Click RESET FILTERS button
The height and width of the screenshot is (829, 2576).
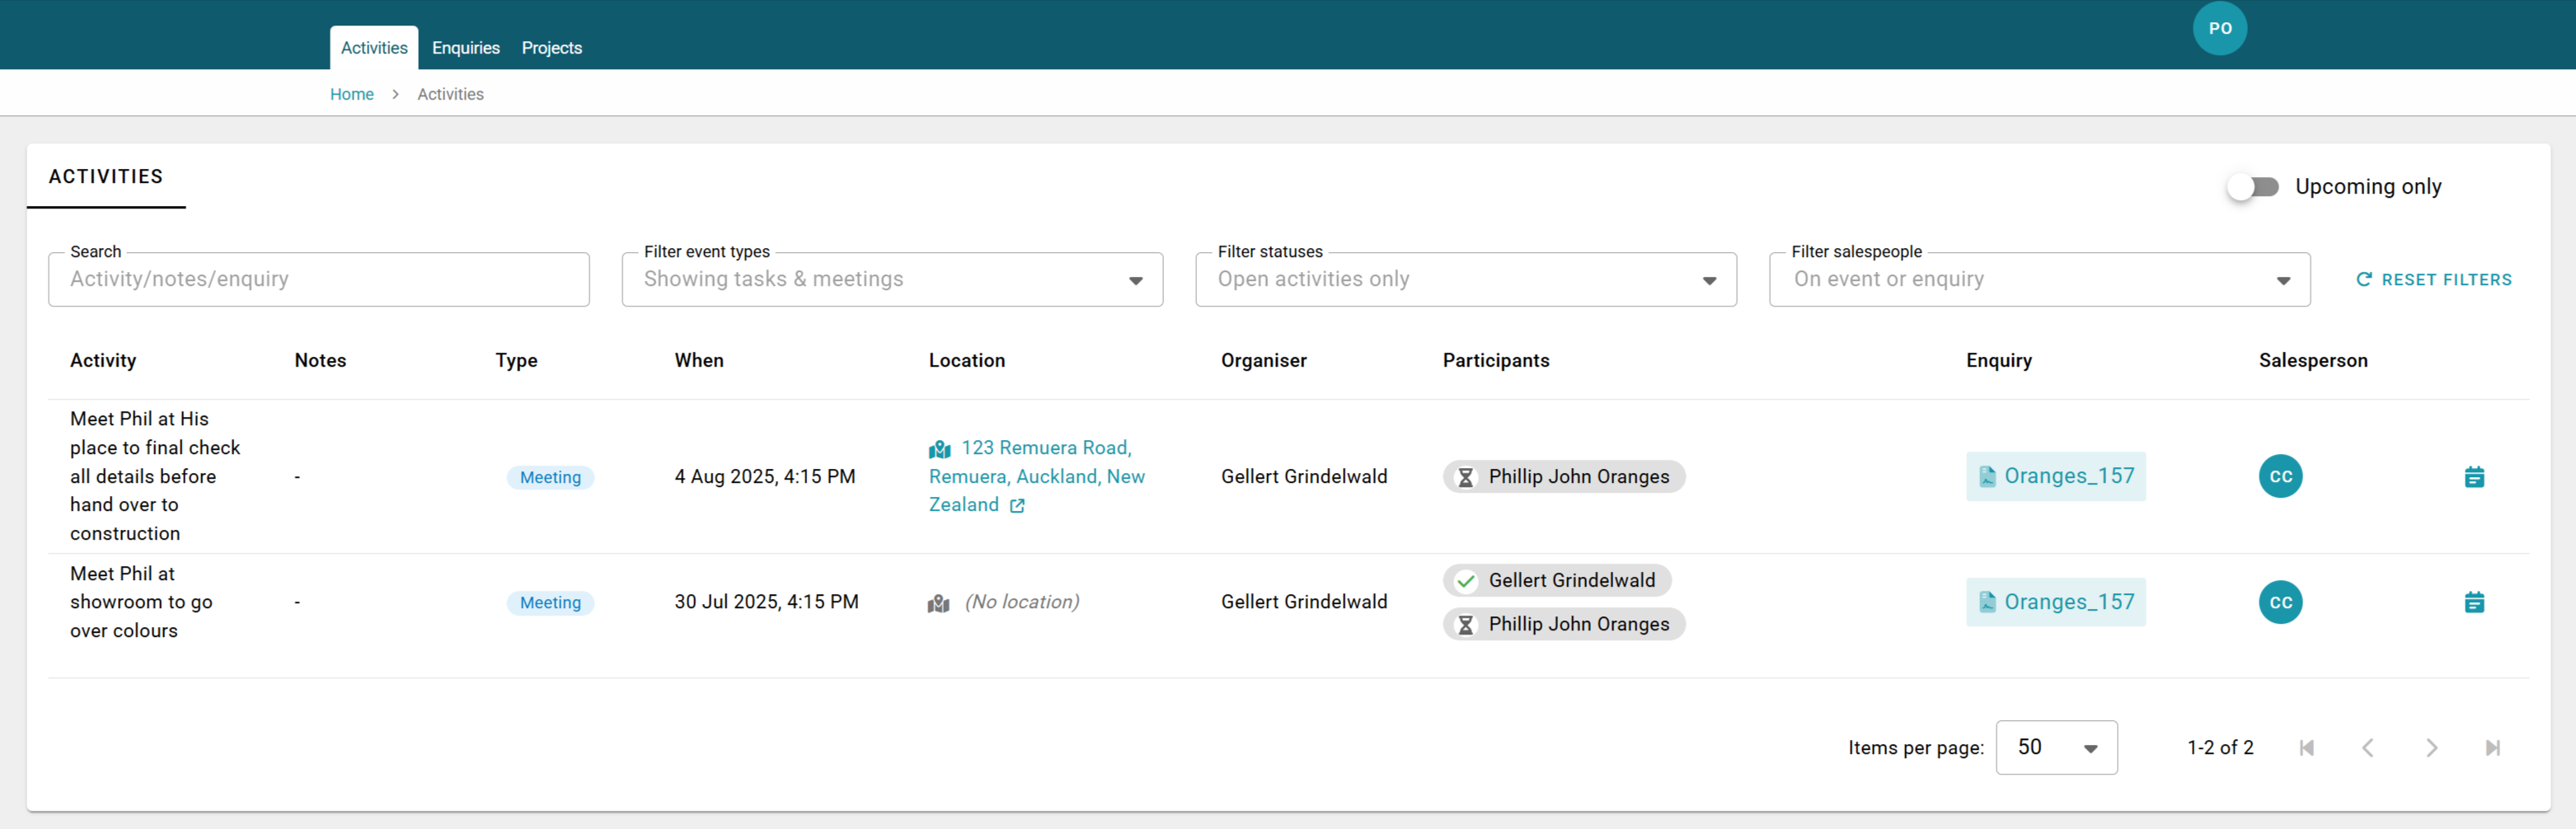click(2434, 280)
